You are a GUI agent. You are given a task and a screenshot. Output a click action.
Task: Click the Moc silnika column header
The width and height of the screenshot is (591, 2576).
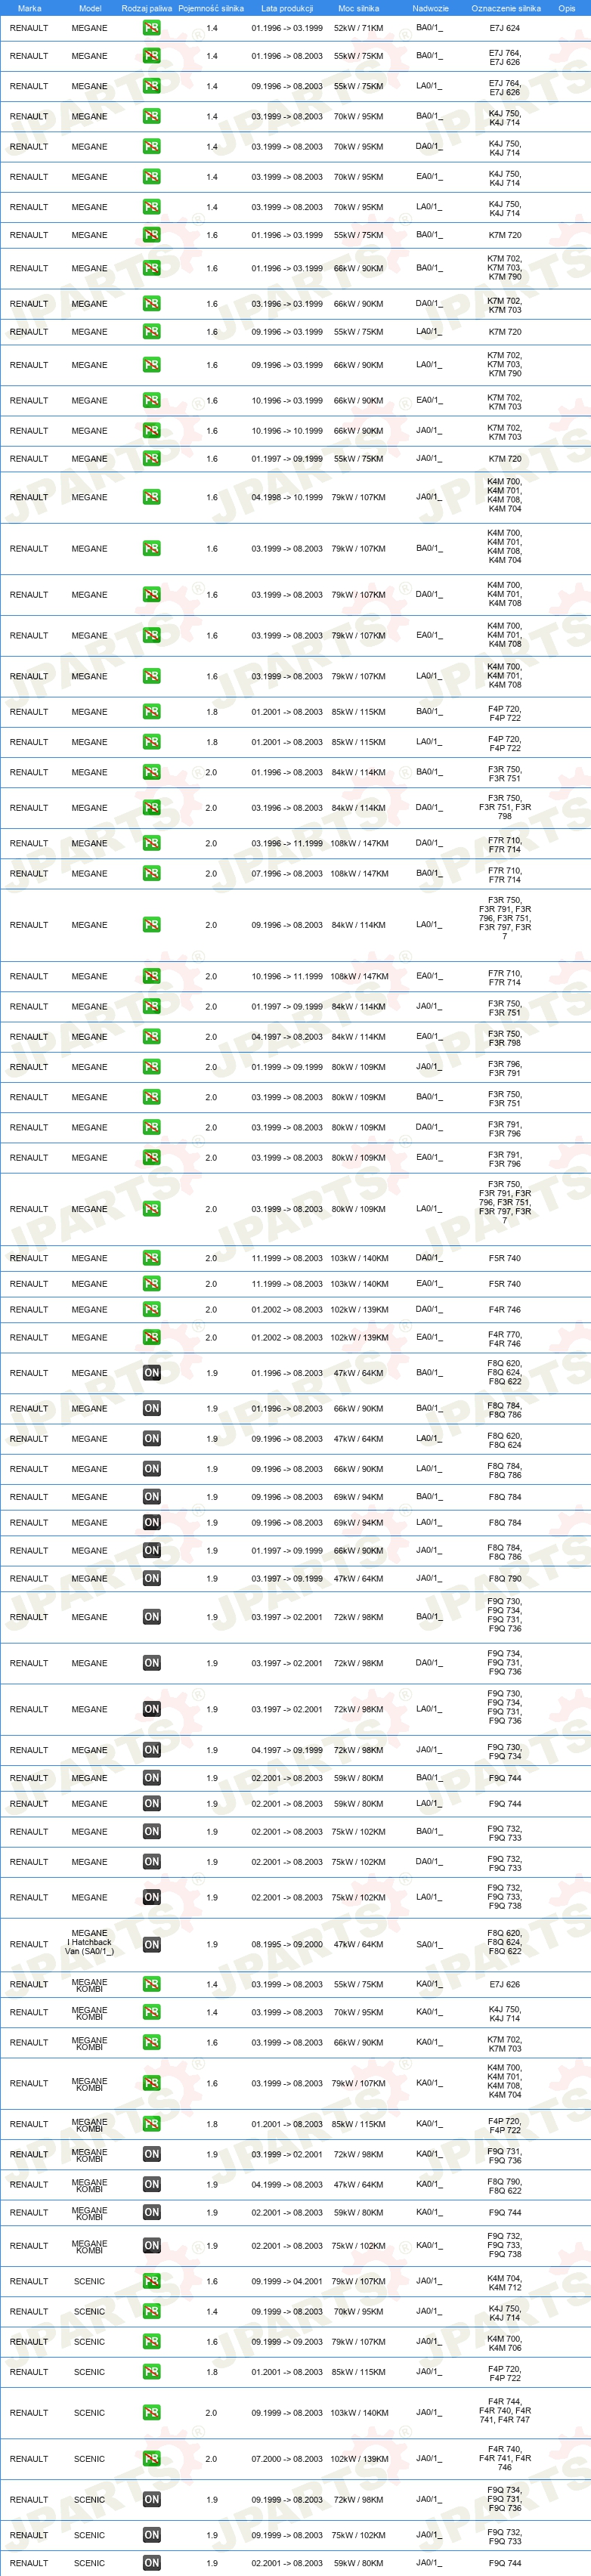coord(358,8)
